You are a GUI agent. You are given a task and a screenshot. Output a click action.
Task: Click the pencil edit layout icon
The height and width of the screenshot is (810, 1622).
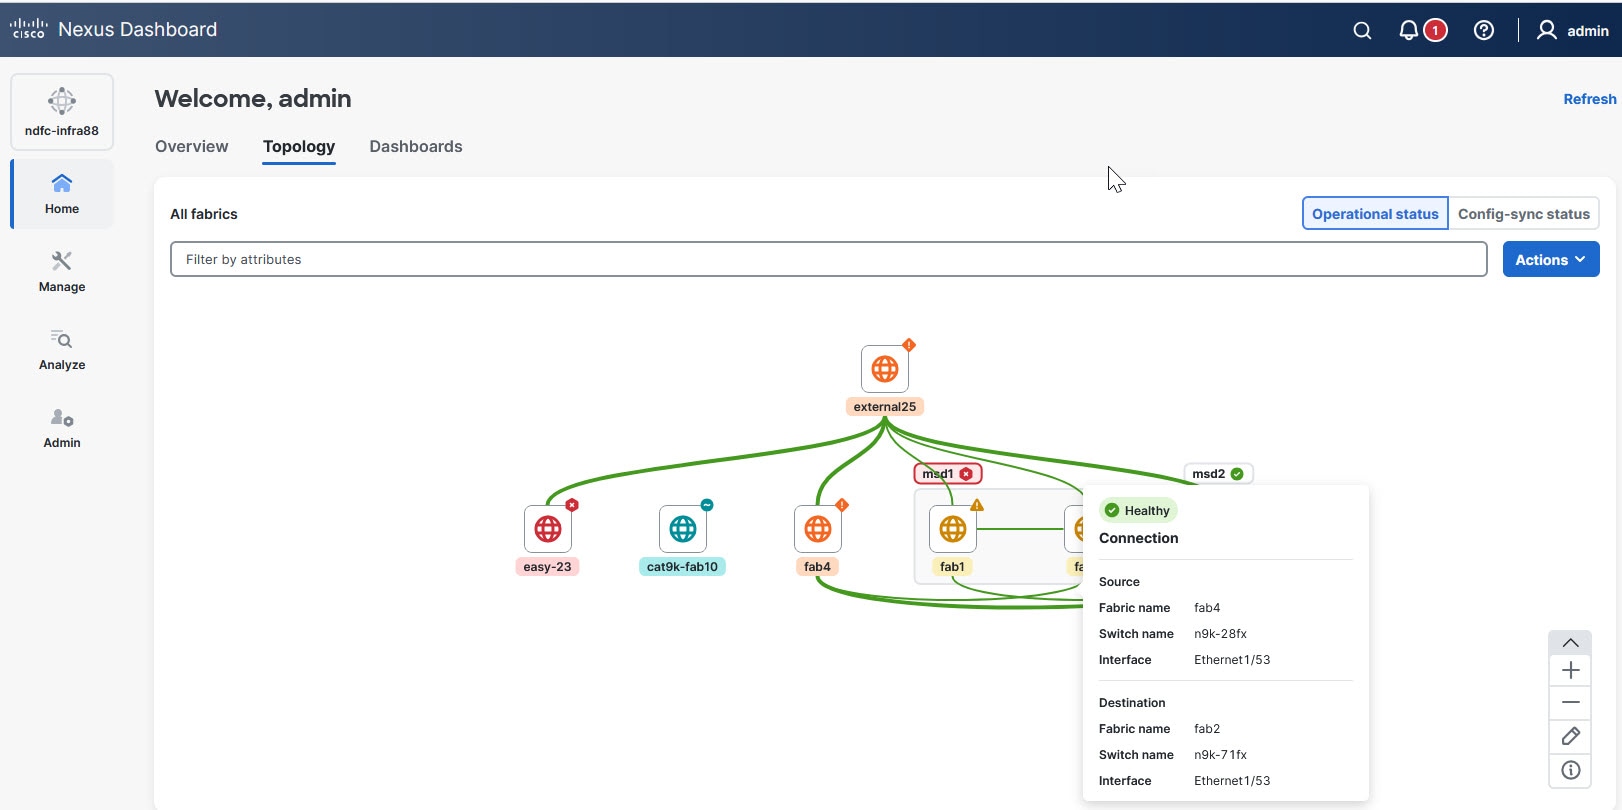1570,737
